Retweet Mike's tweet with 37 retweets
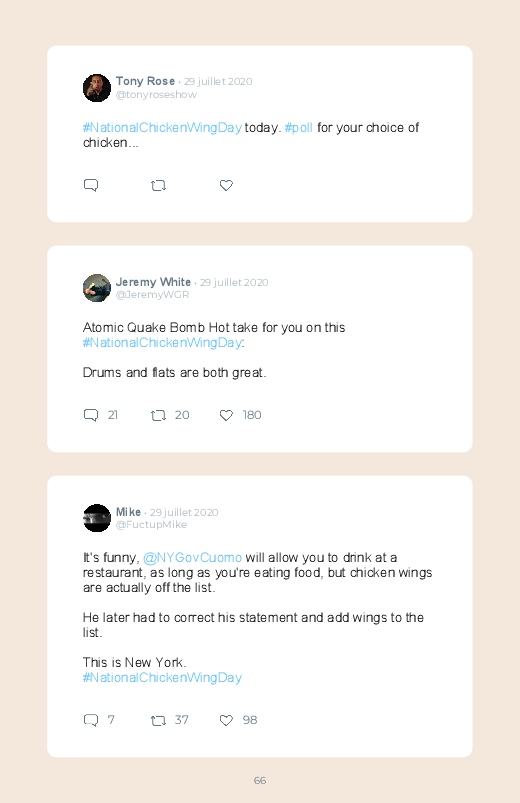Screen dimensions: 520x803 click(158, 721)
